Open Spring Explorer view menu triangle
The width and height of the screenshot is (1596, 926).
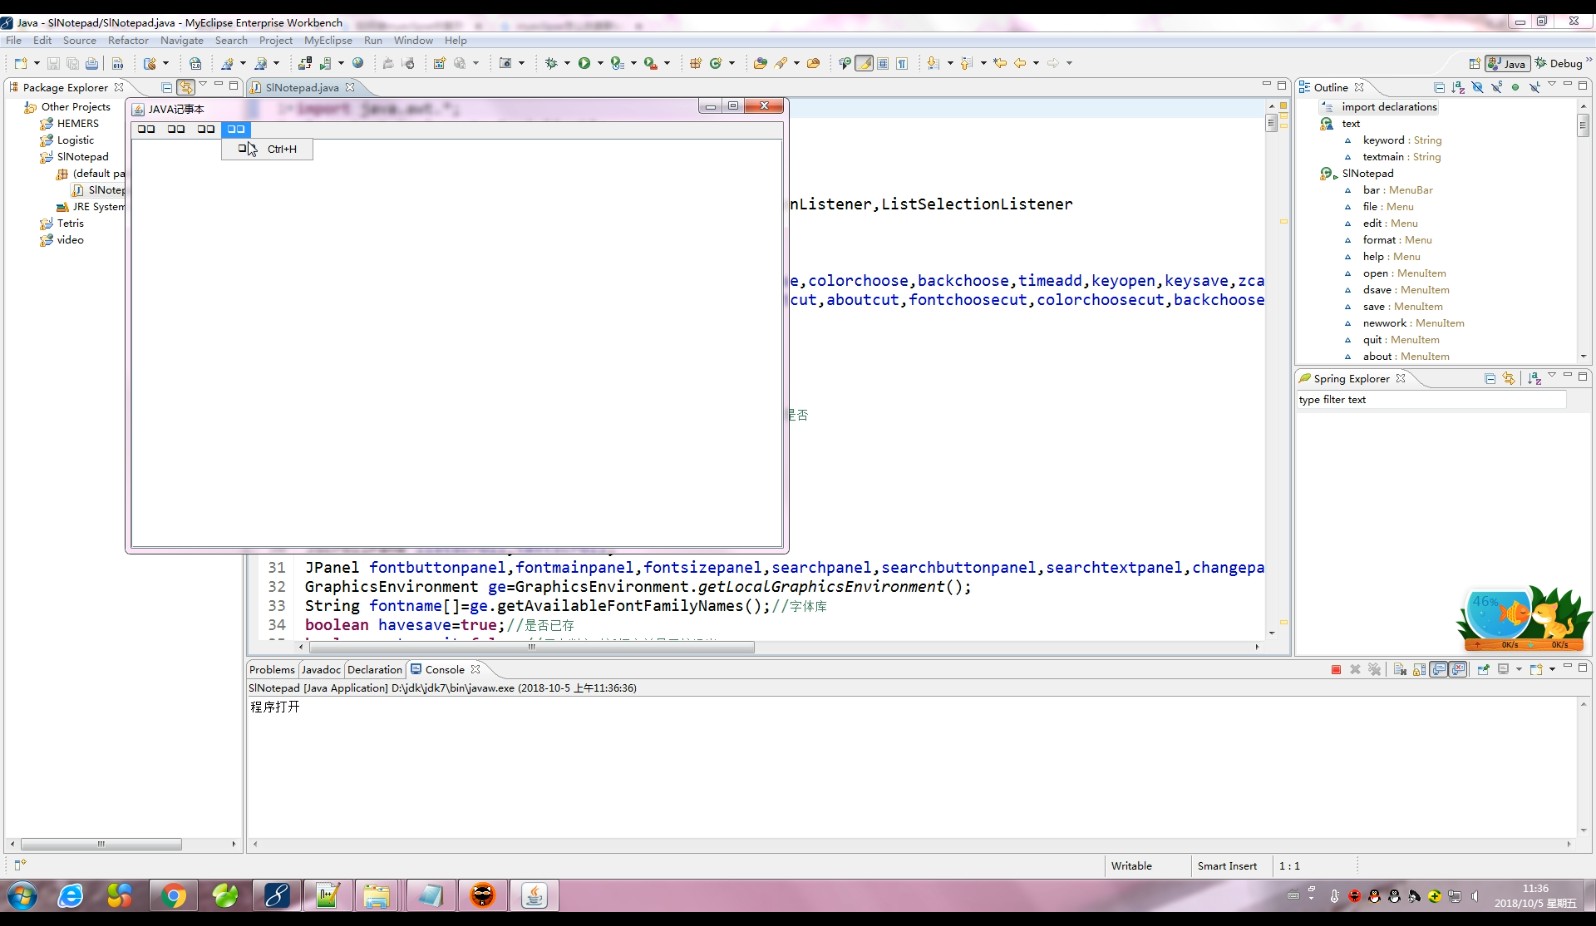coord(1552,376)
